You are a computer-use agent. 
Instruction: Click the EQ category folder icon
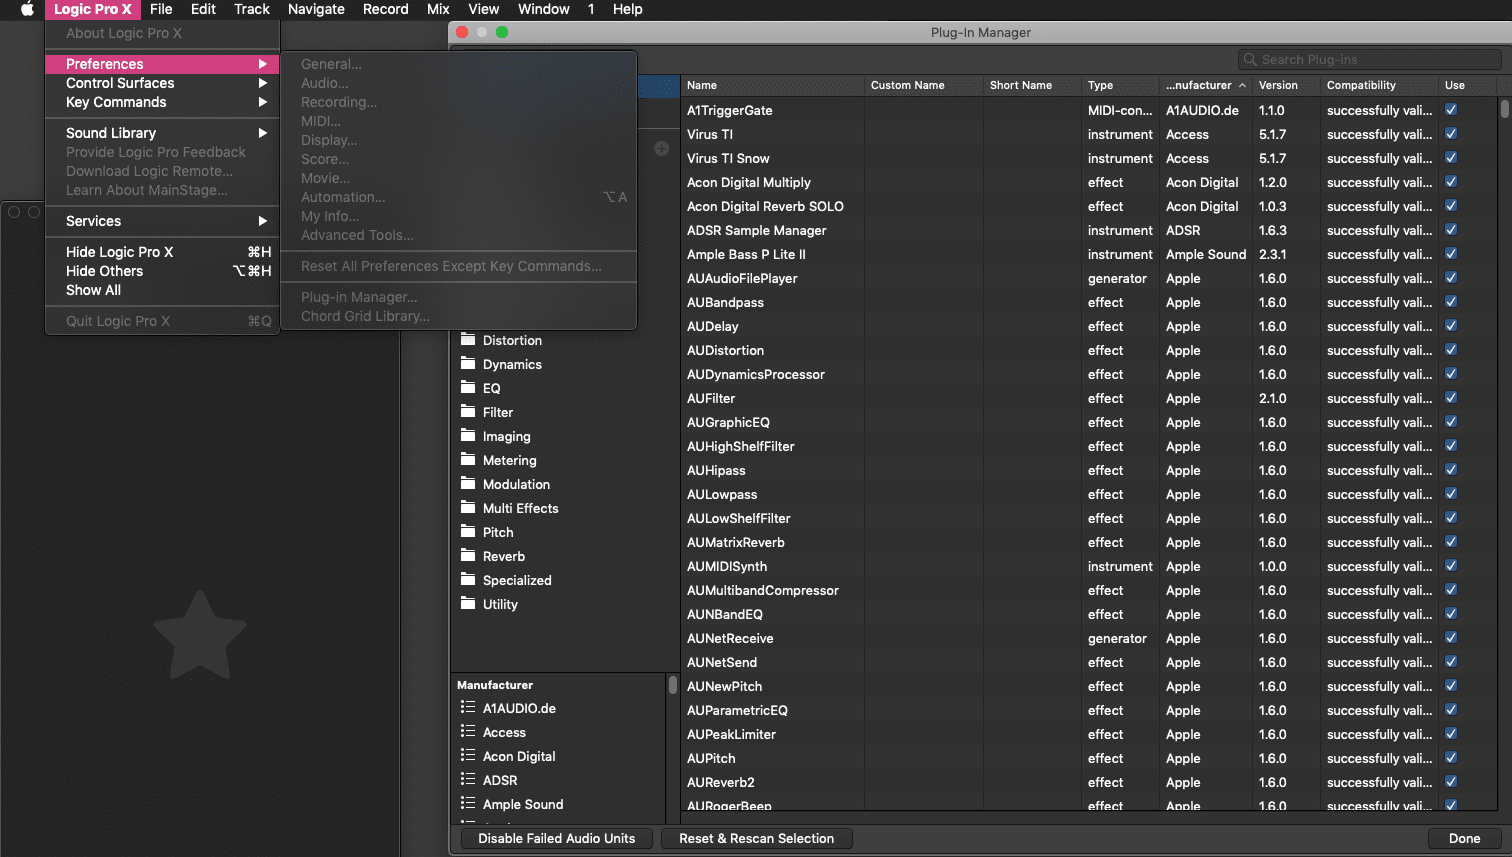pos(468,388)
